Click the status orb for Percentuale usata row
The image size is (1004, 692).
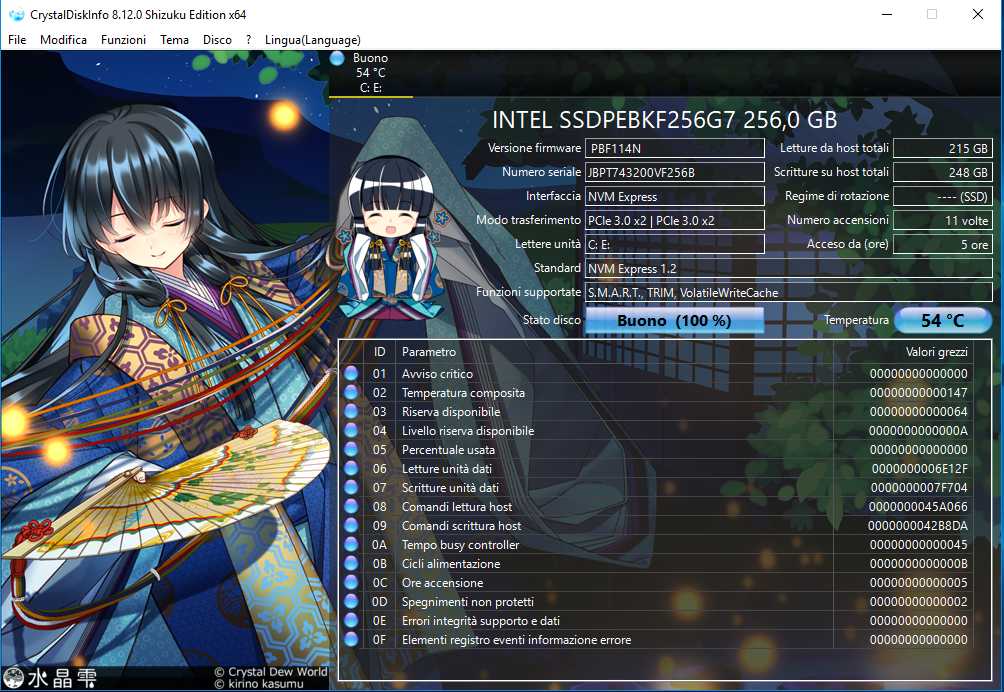pos(351,449)
